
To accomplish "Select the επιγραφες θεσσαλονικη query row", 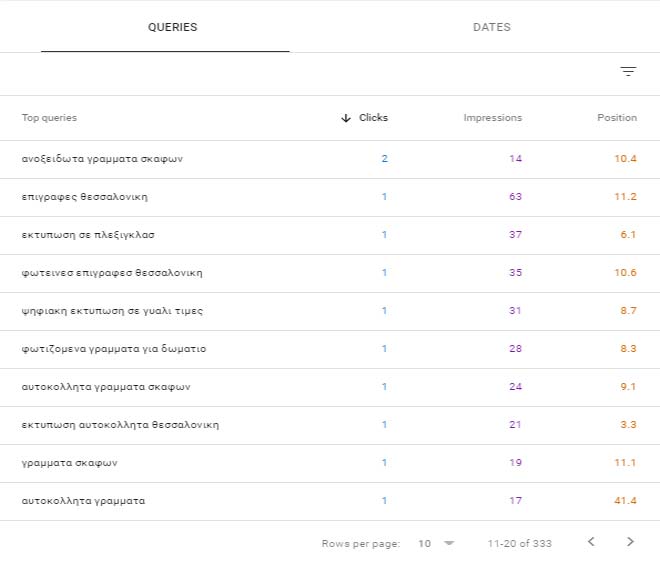I will [x=85, y=197].
